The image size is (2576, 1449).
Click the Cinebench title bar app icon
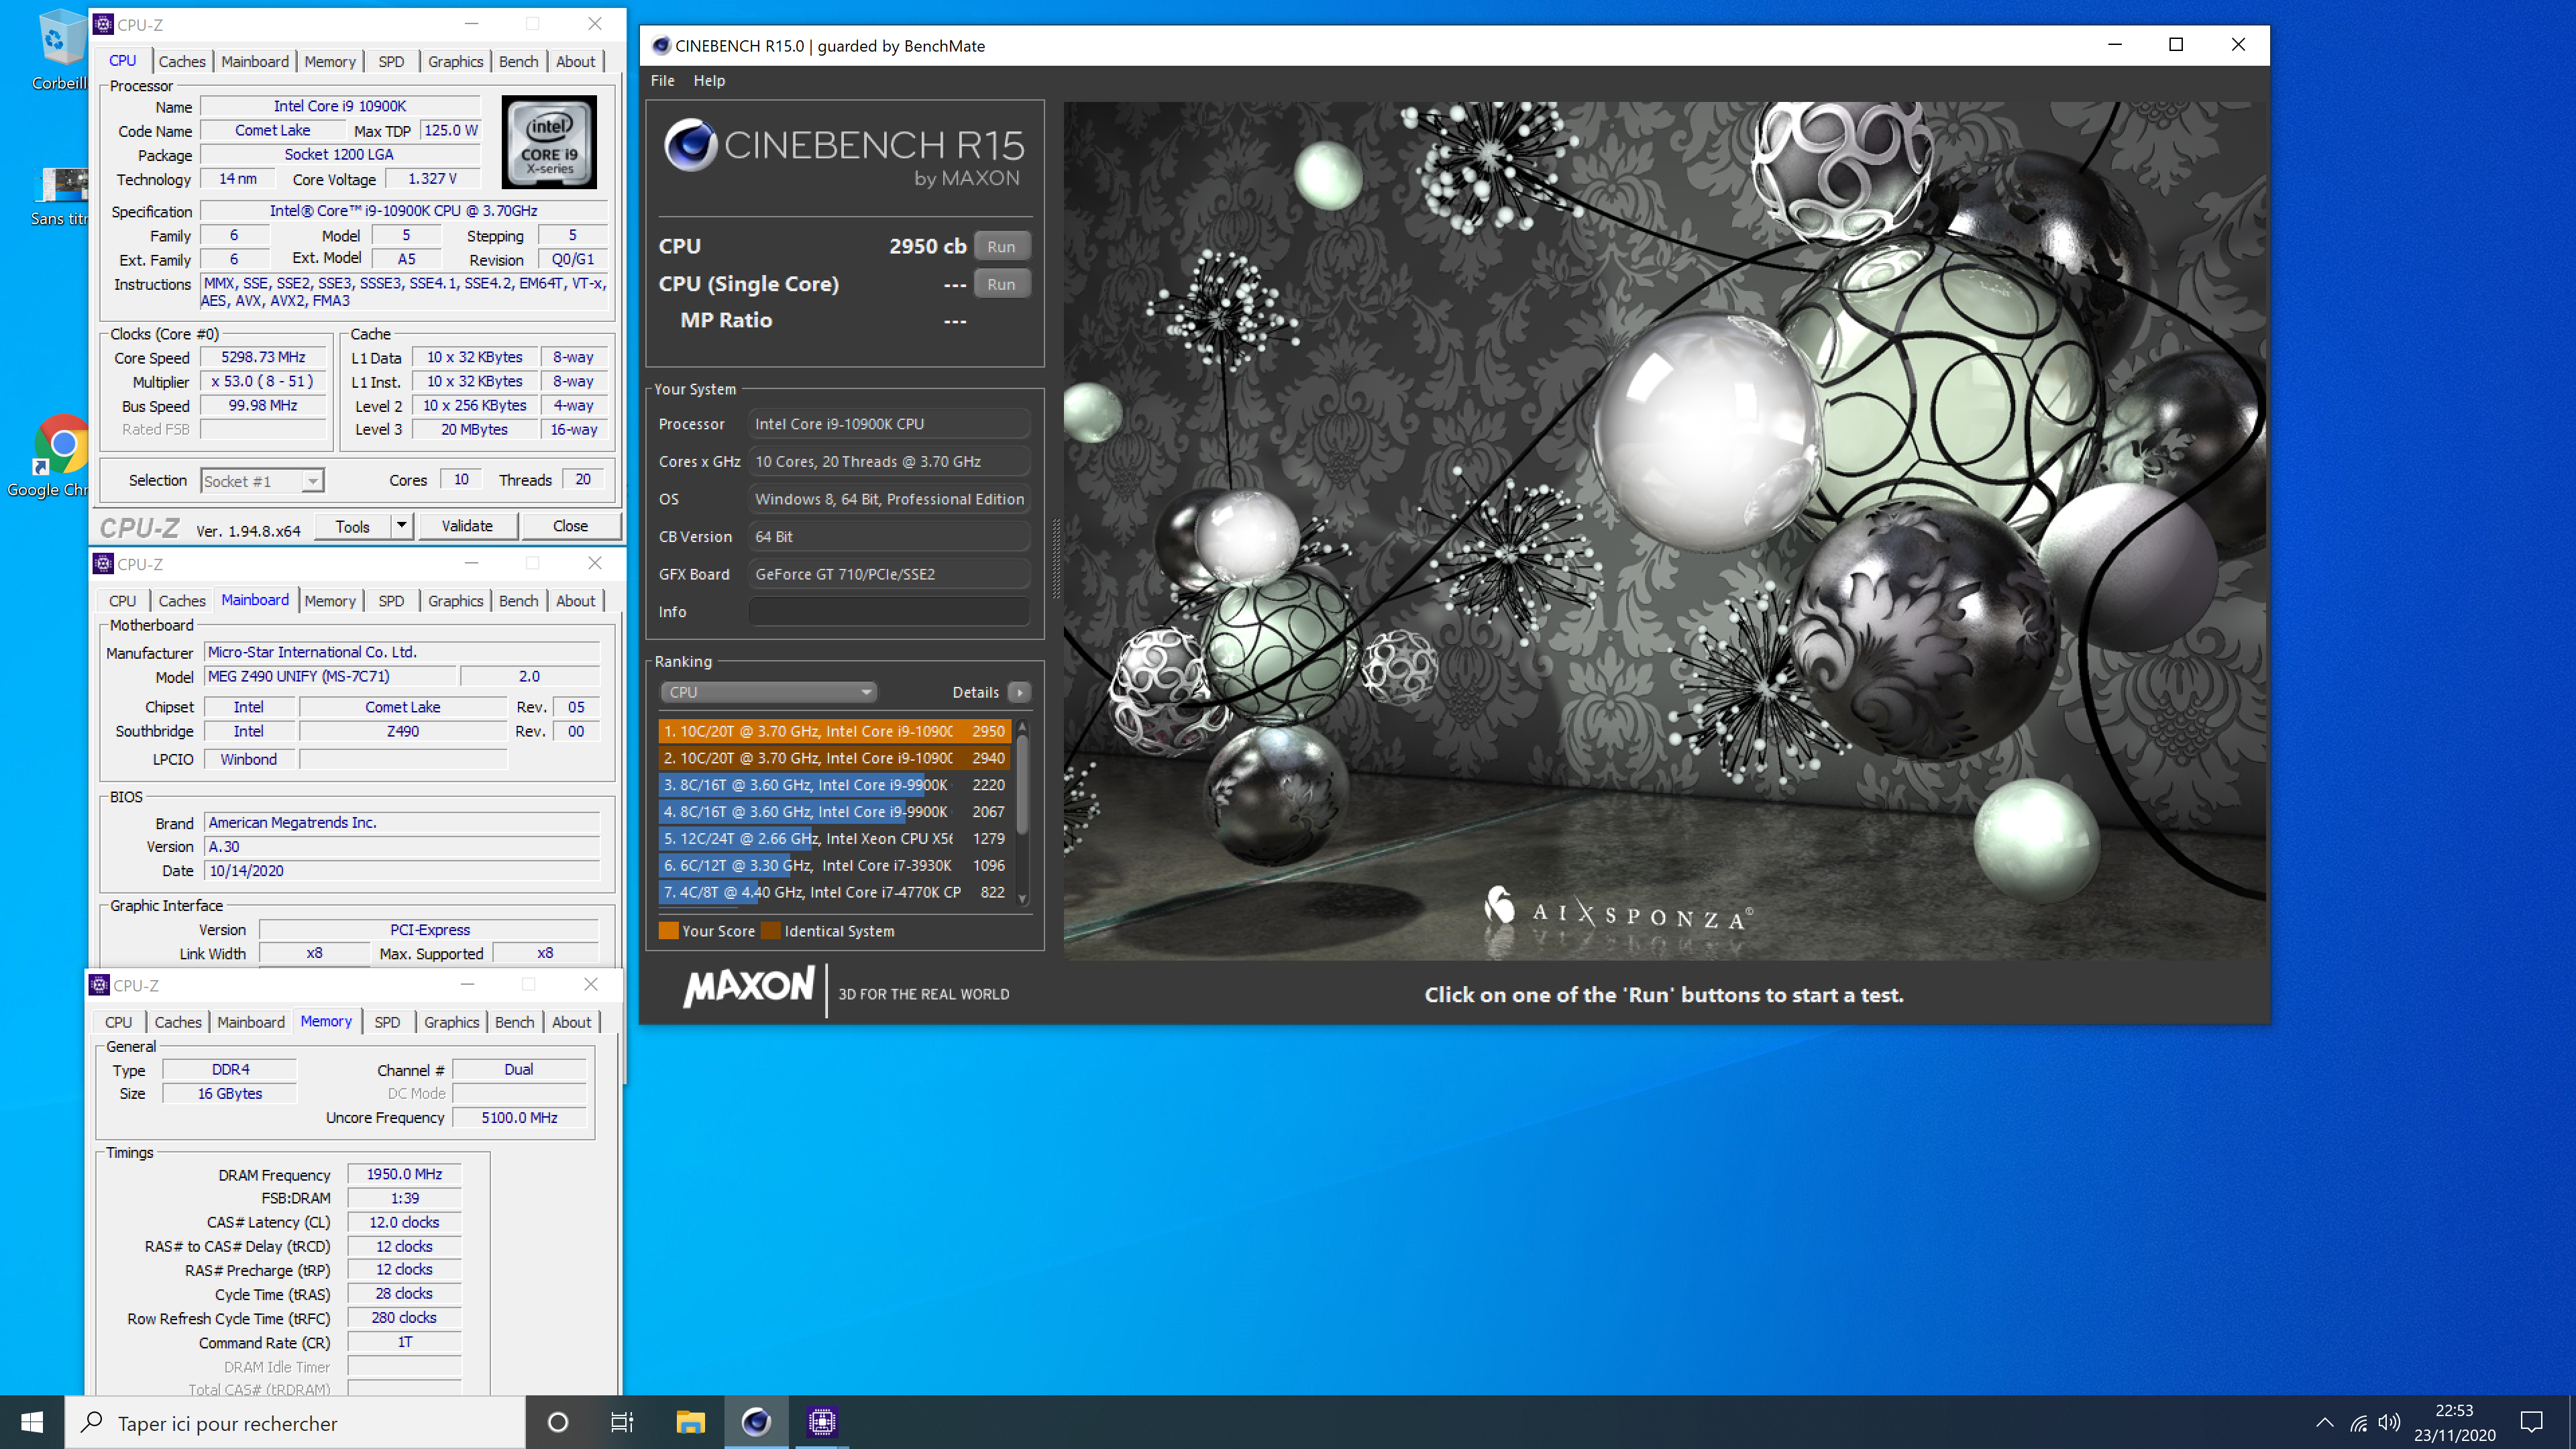tap(660, 46)
